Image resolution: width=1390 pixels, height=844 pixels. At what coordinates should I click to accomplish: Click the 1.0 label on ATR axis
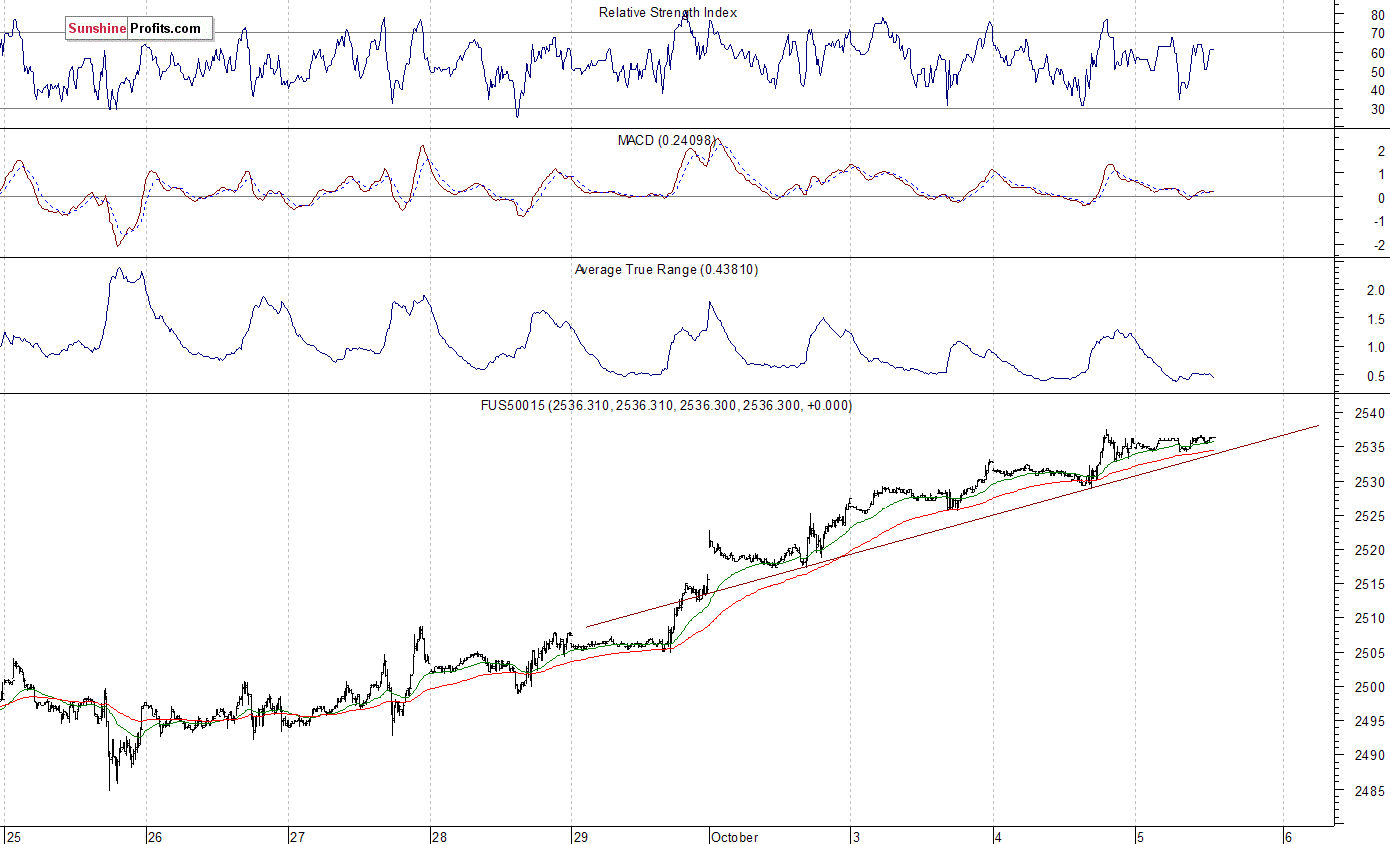1376,347
